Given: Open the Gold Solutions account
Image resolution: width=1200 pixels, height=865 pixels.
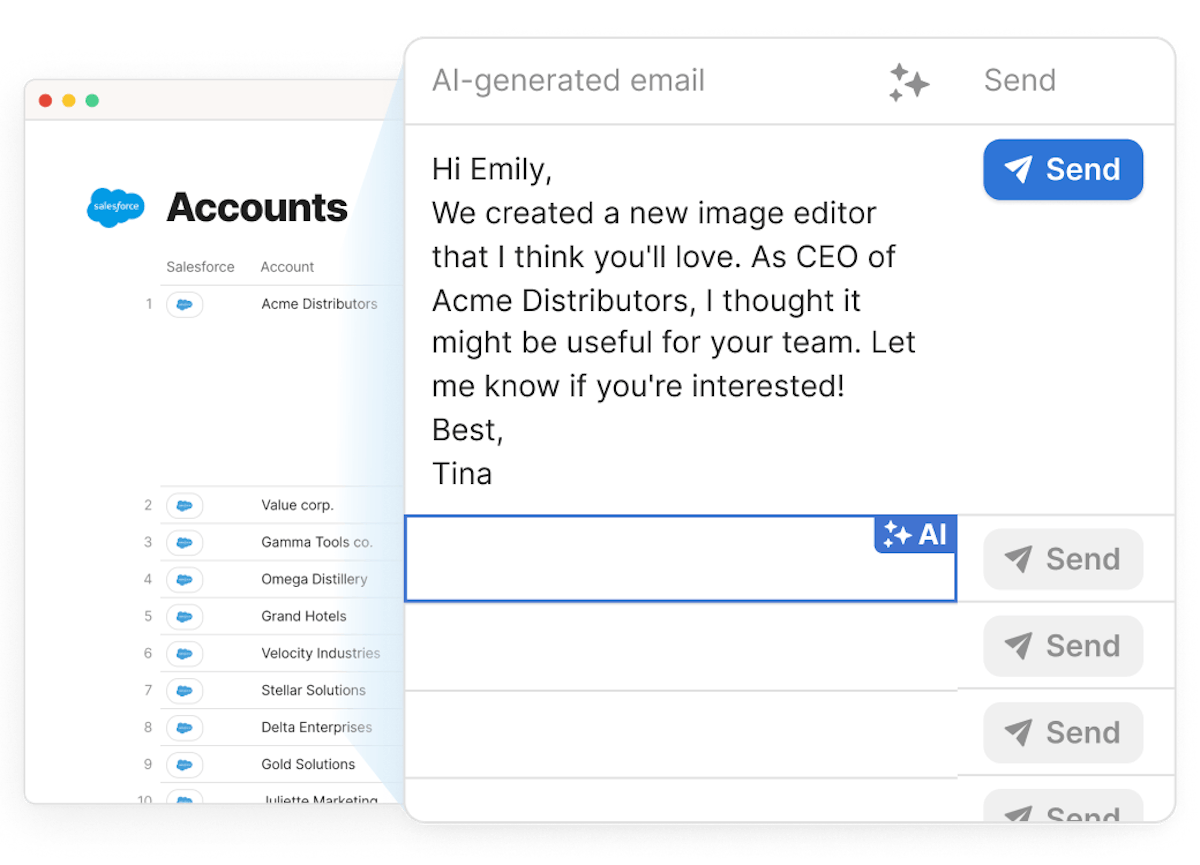Looking at the screenshot, I should (308, 764).
